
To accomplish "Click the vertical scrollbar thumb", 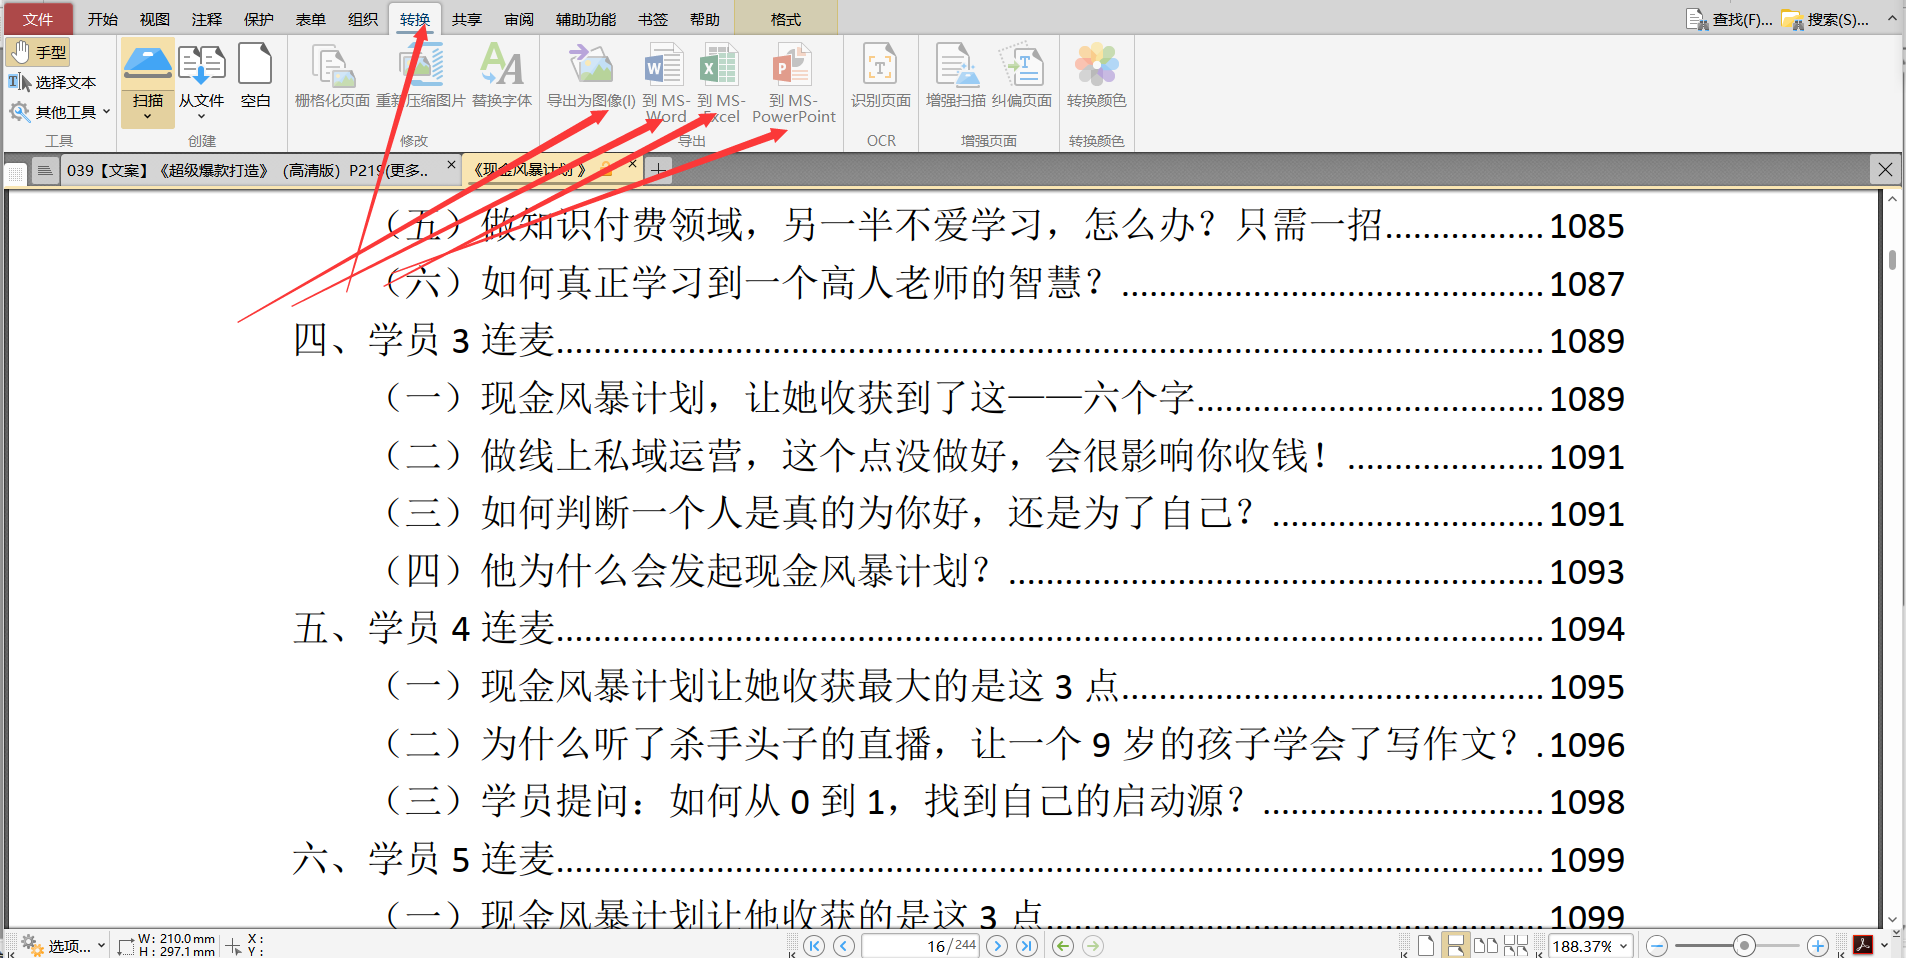I will coord(1892,260).
